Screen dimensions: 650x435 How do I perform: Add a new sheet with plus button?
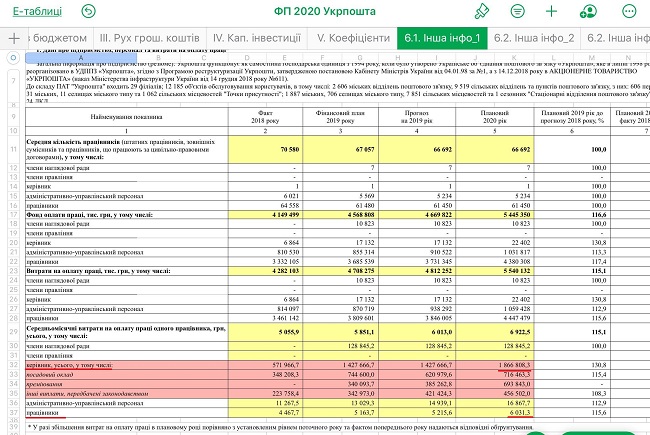pos(15,38)
